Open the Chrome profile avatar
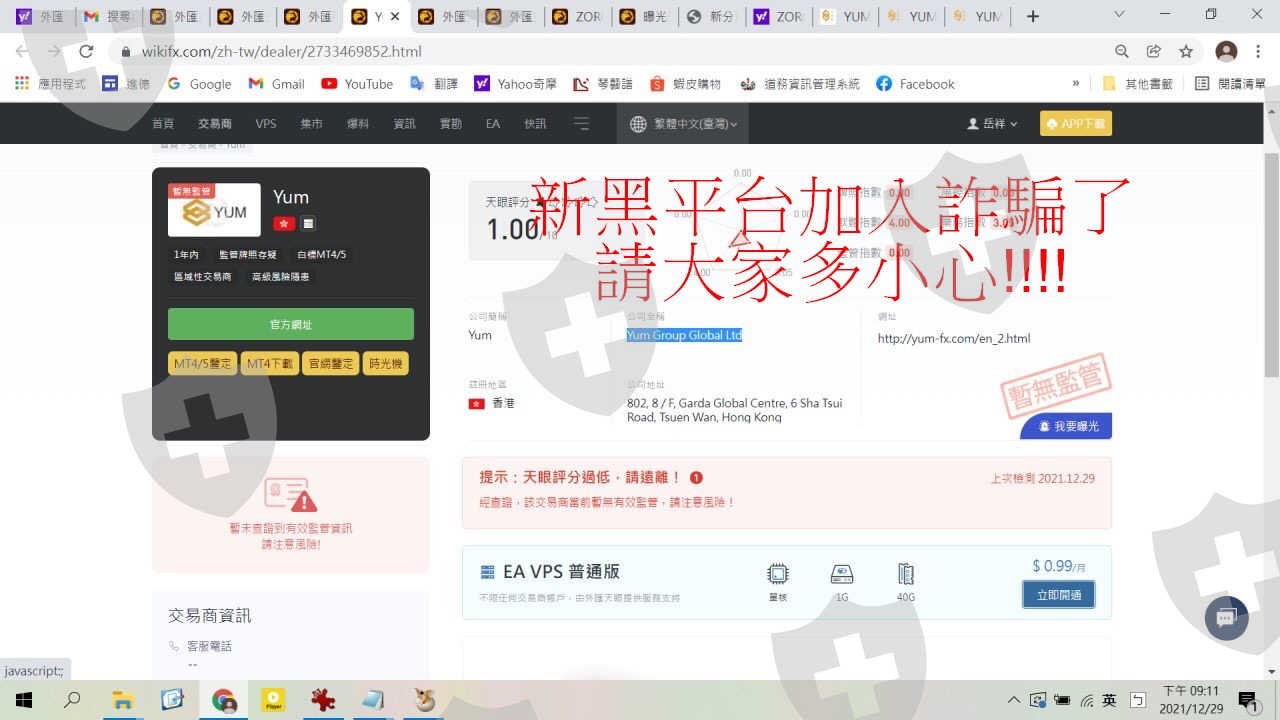 [x=1226, y=51]
